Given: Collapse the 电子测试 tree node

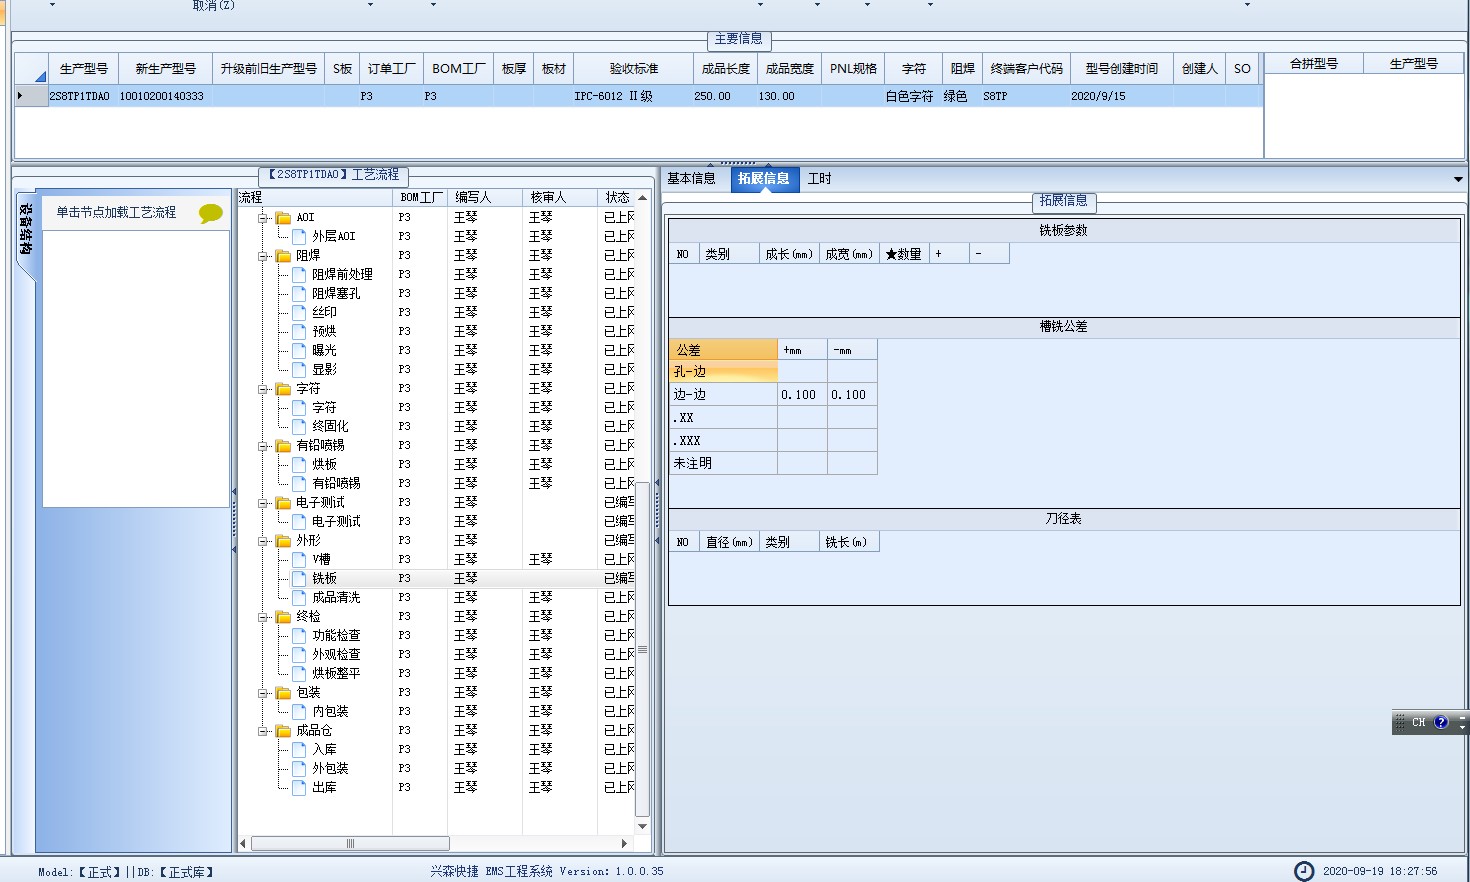Looking at the screenshot, I should pyautogui.click(x=264, y=502).
